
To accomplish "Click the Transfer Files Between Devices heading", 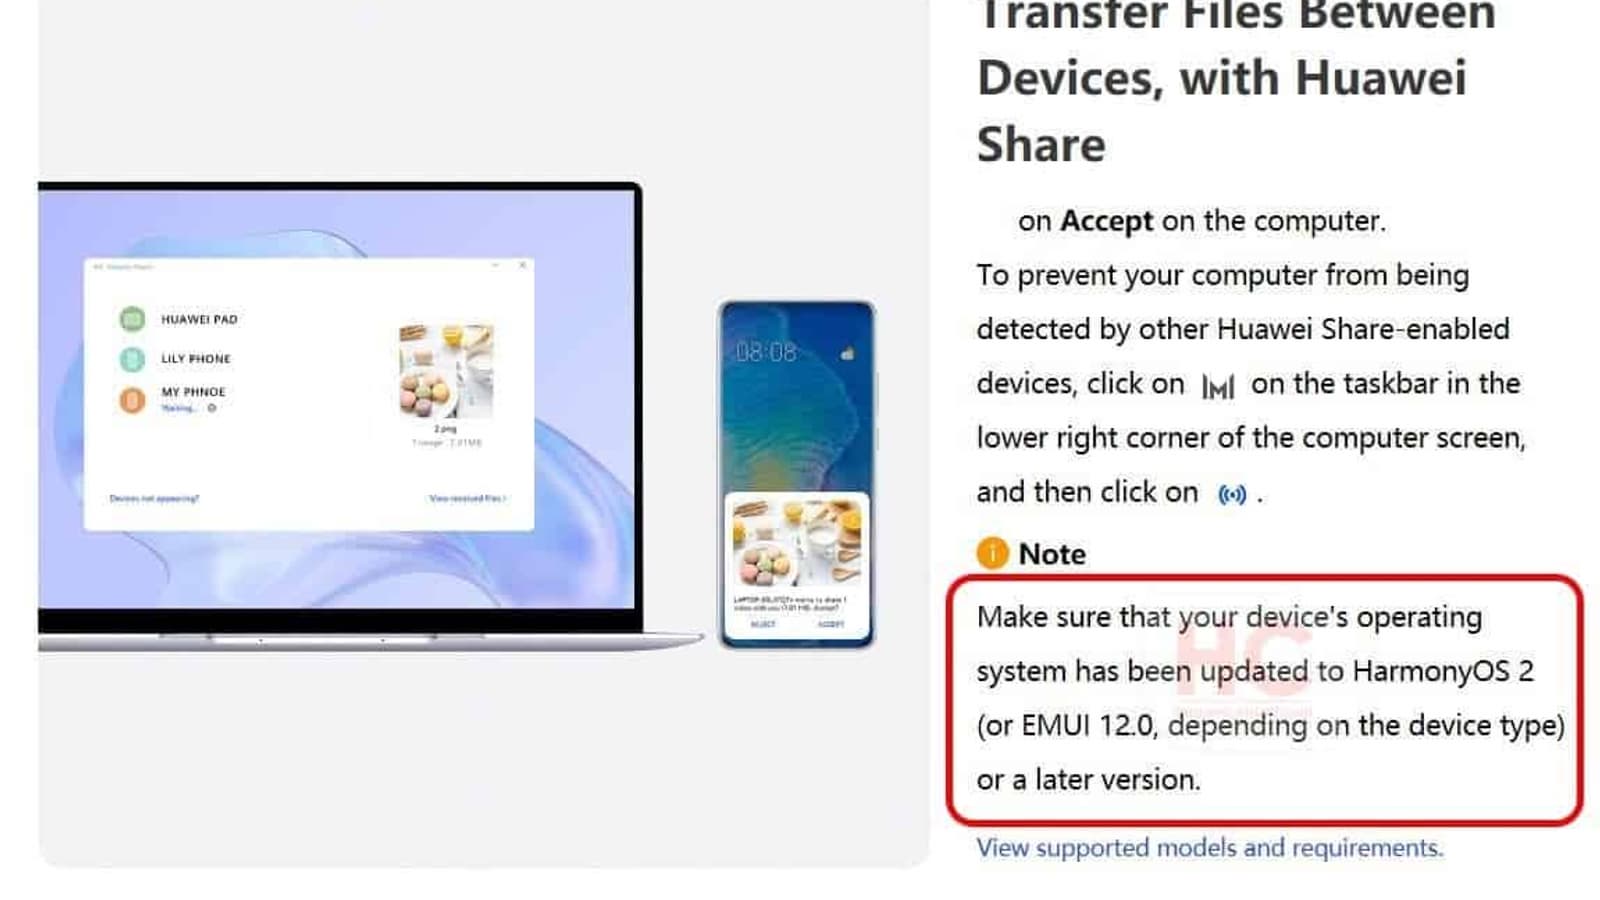I will [1236, 78].
